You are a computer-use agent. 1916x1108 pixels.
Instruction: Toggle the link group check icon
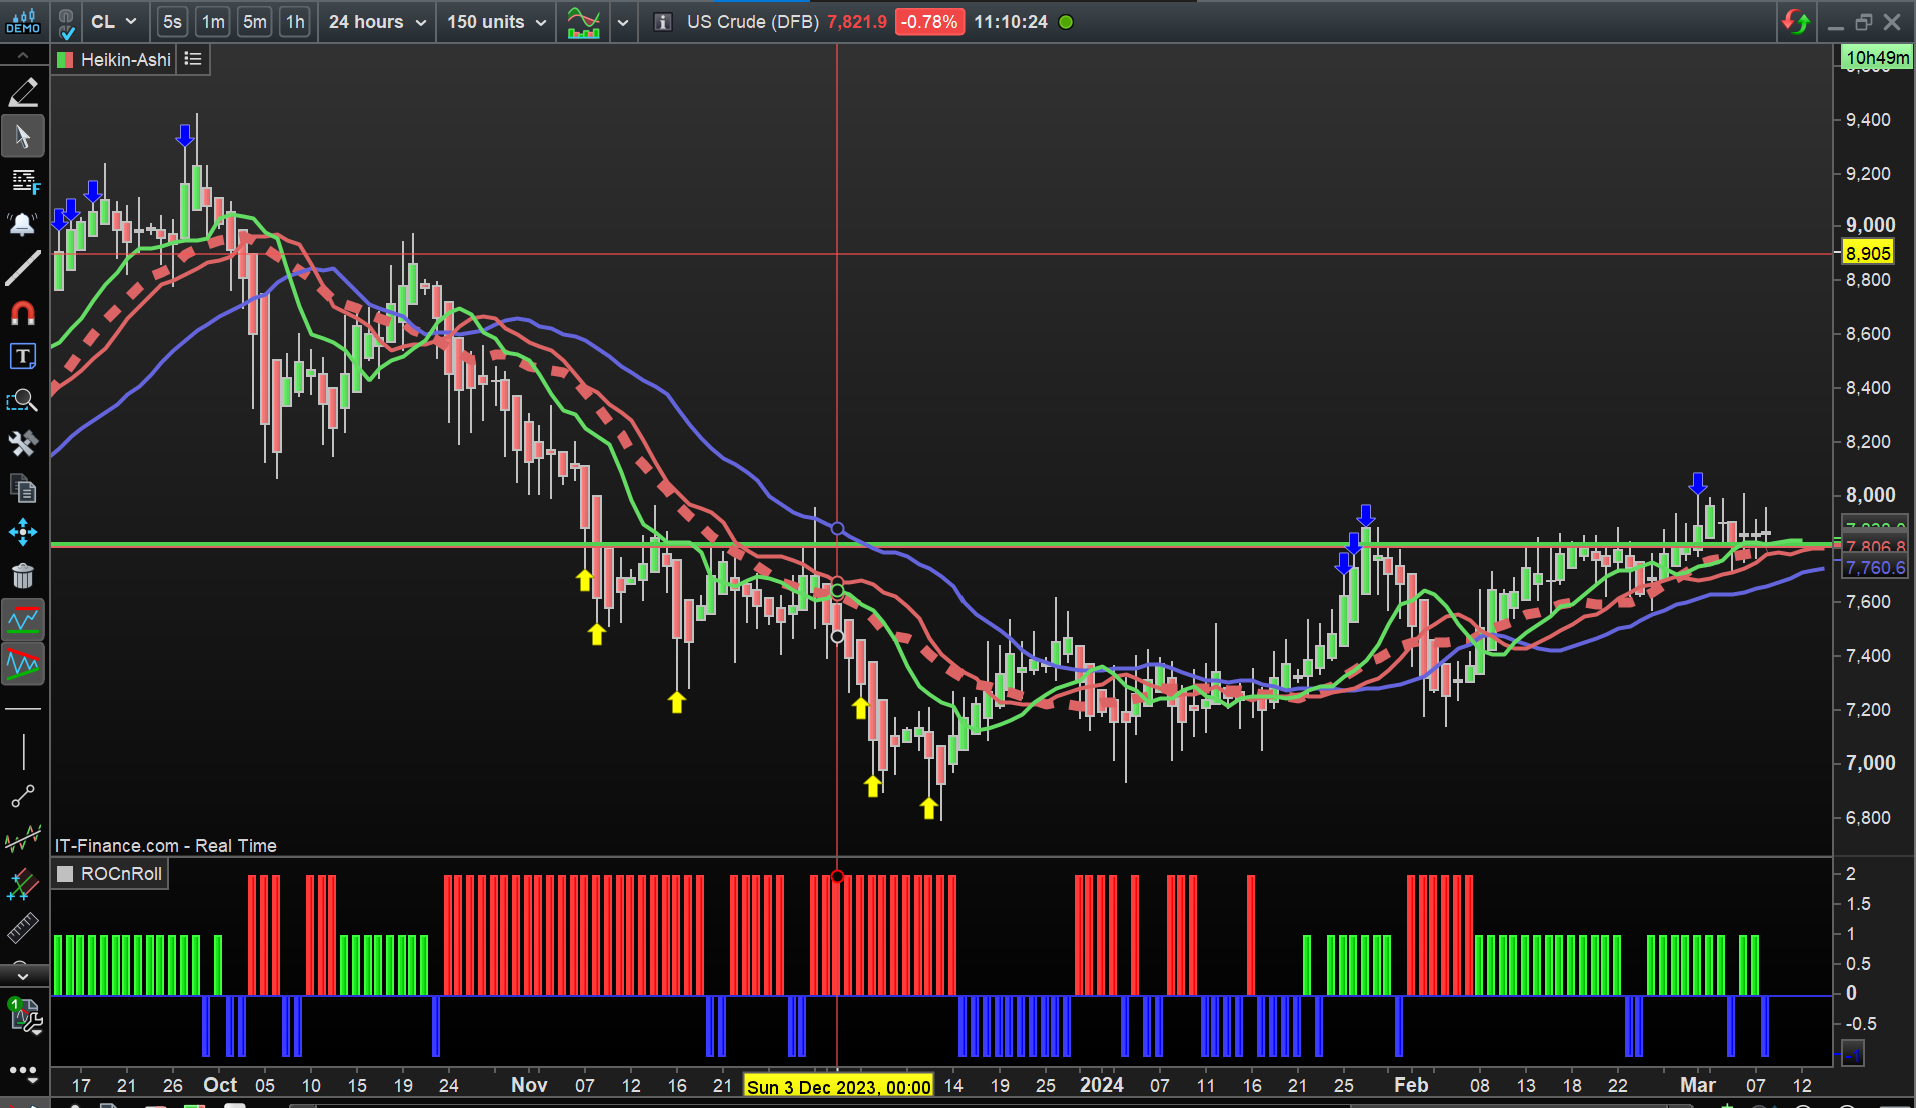tap(66, 22)
